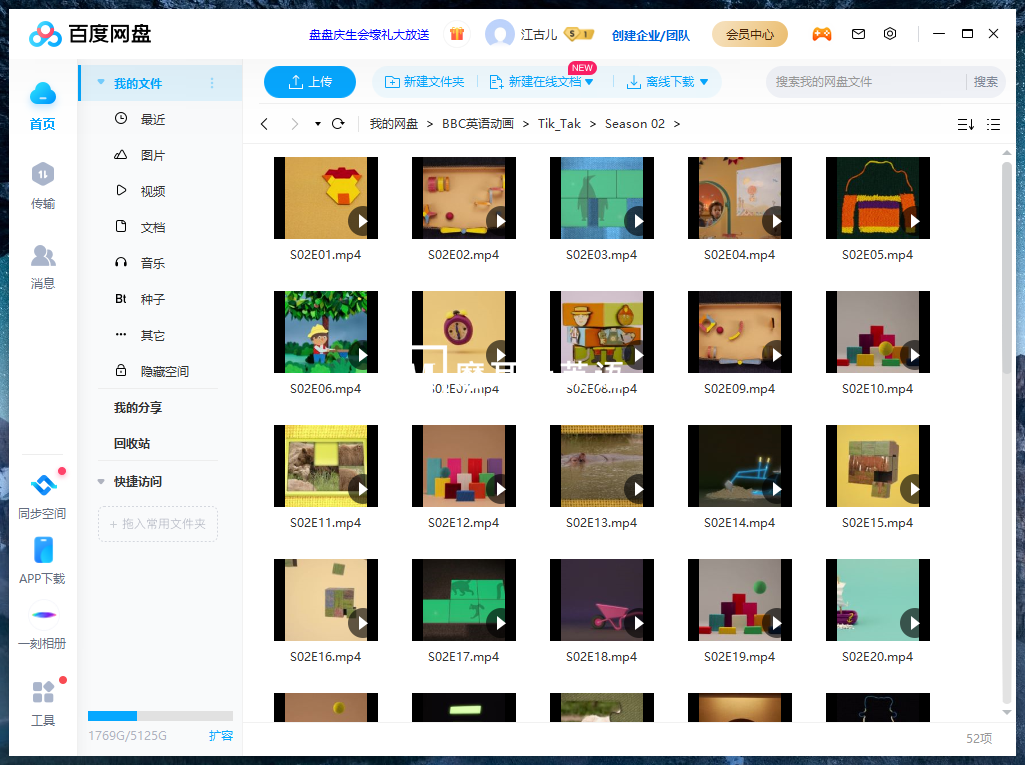The image size is (1025, 765).
Task: Open 消息 (Messages) from the sidebar
Action: (x=43, y=265)
